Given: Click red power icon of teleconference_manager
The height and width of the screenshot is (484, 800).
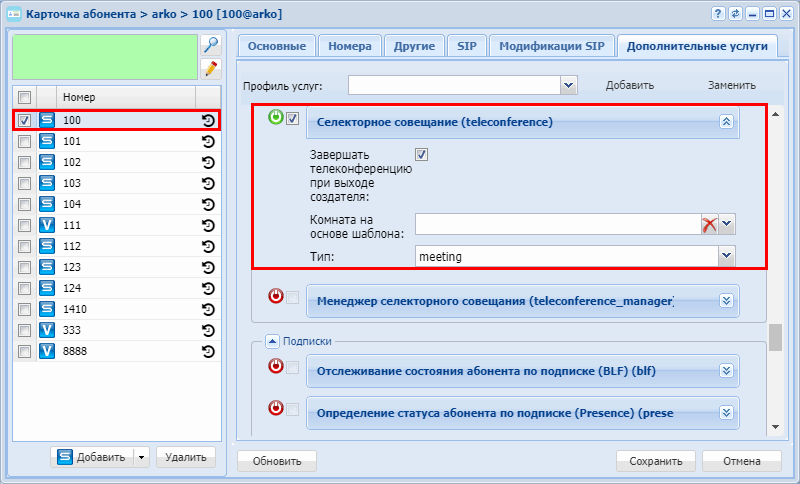Looking at the screenshot, I should pos(276,296).
